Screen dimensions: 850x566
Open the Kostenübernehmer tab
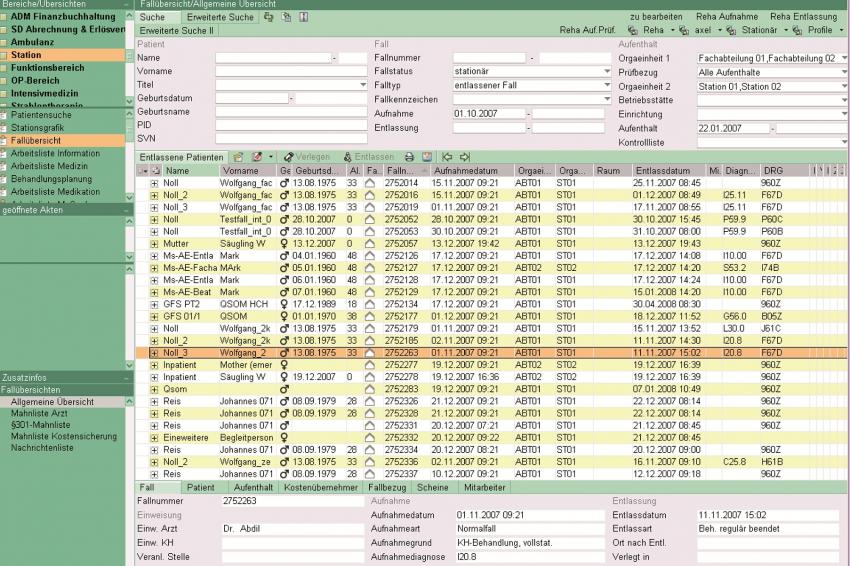321,487
